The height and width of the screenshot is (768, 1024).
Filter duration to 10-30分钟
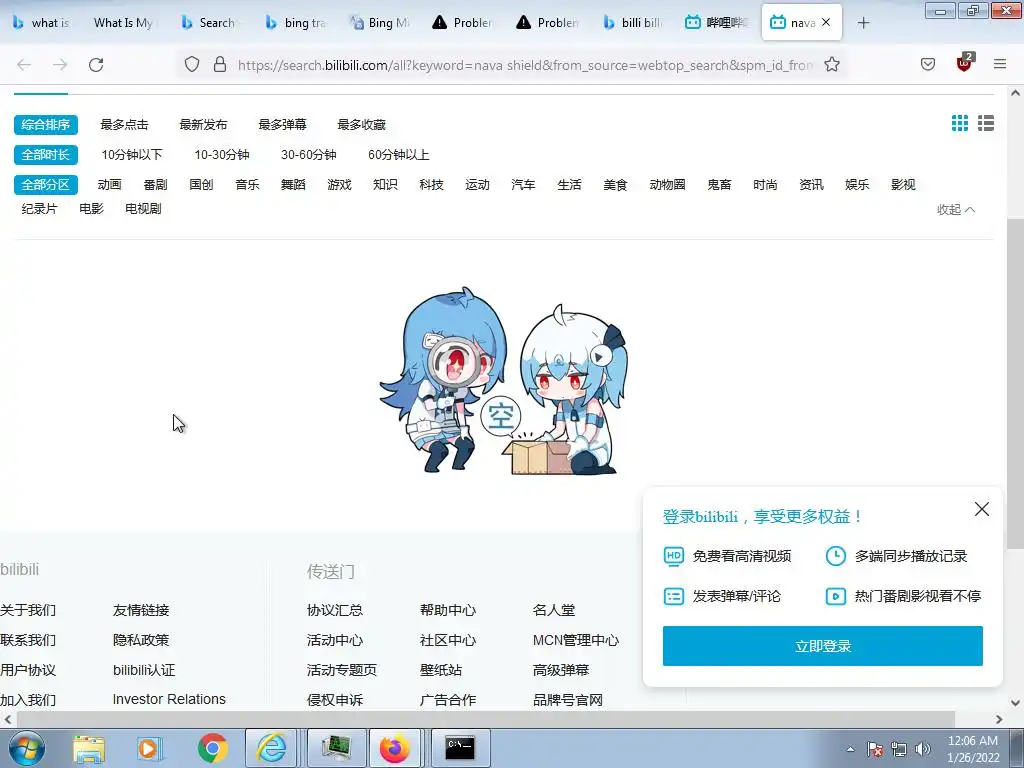pyautogui.click(x=222, y=155)
